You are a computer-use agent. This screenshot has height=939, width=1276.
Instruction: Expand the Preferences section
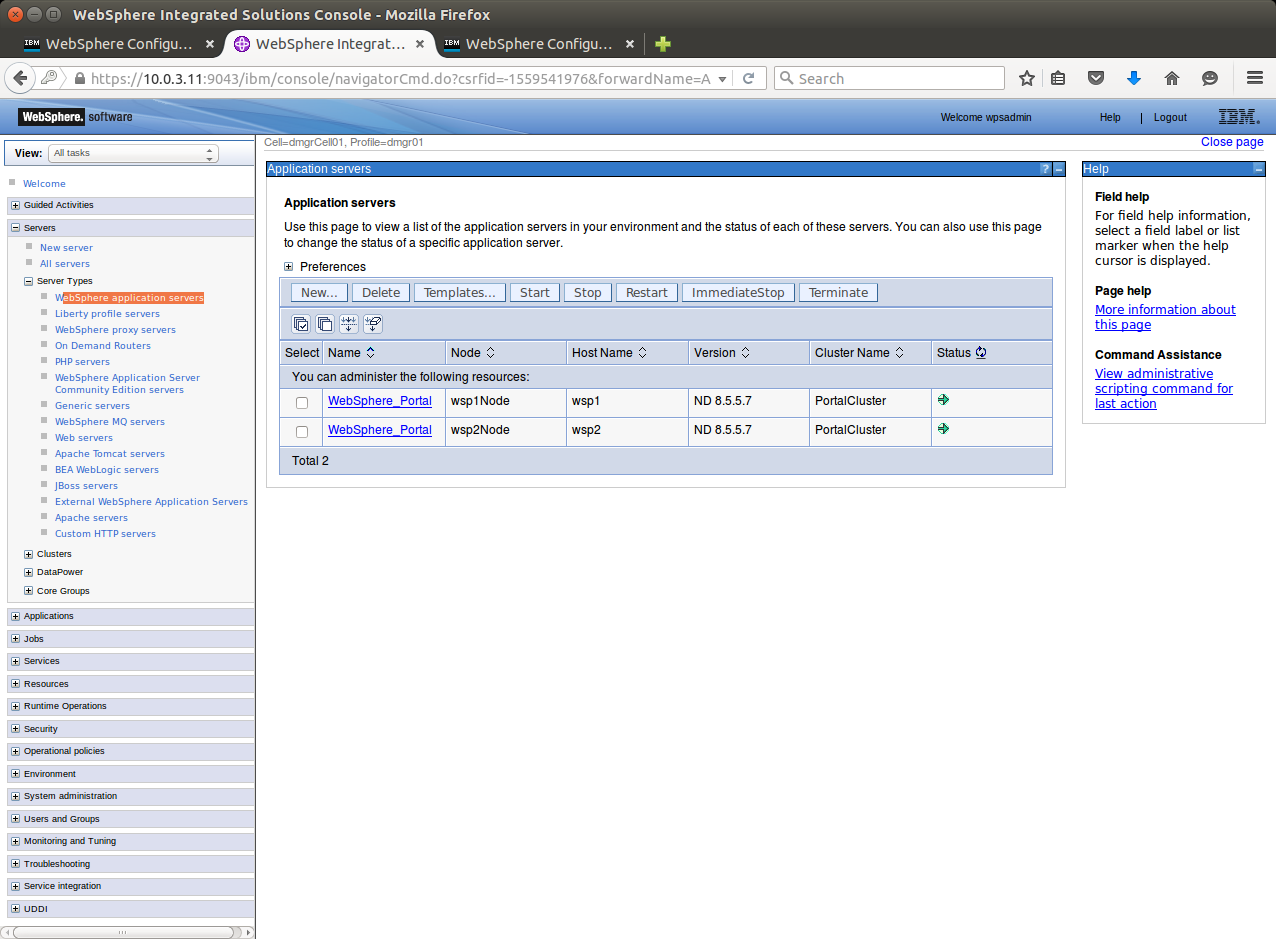(289, 267)
